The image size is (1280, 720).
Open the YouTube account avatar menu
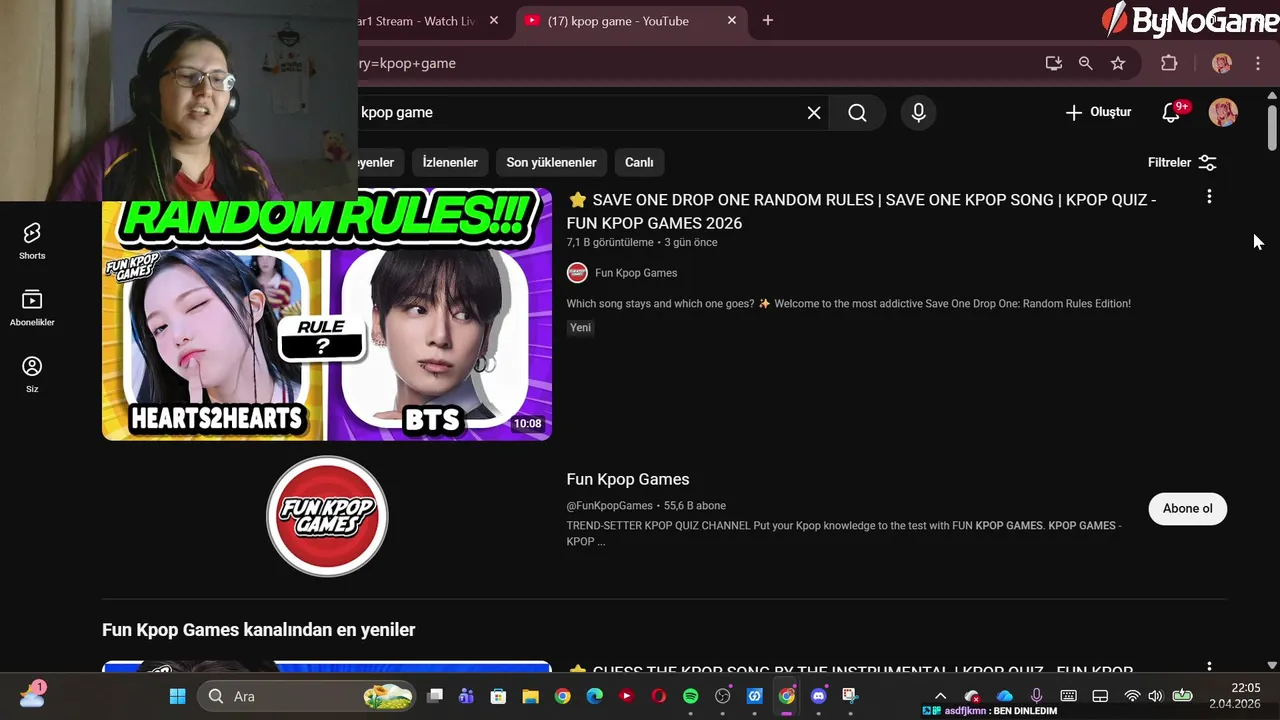pos(1223,112)
